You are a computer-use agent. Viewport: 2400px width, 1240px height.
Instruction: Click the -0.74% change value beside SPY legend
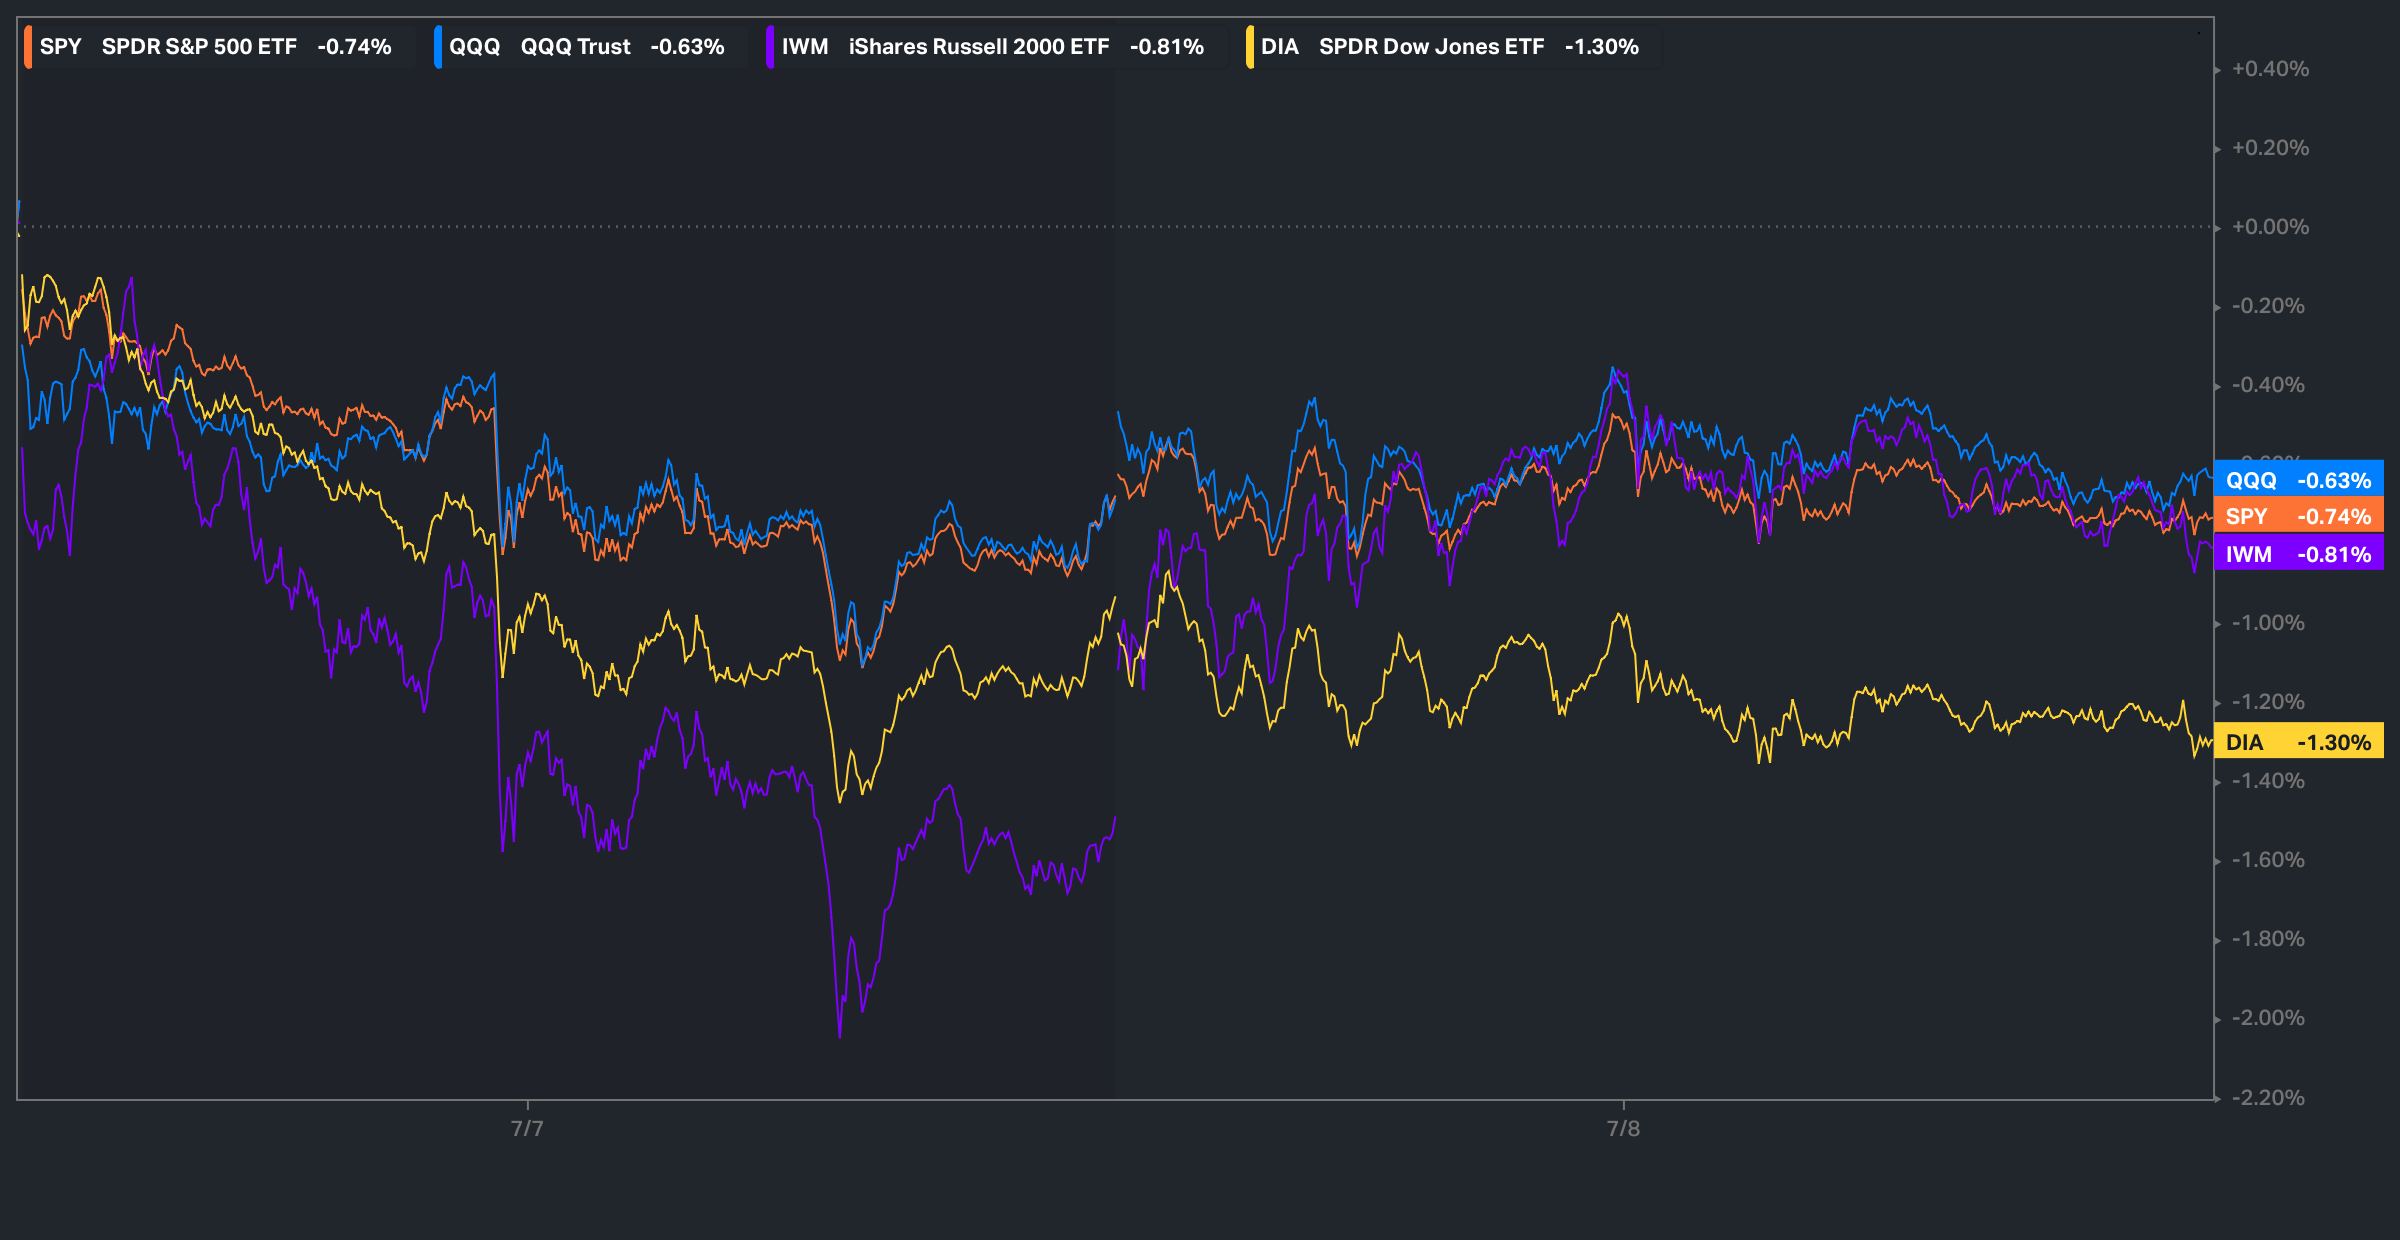pyautogui.click(x=354, y=47)
